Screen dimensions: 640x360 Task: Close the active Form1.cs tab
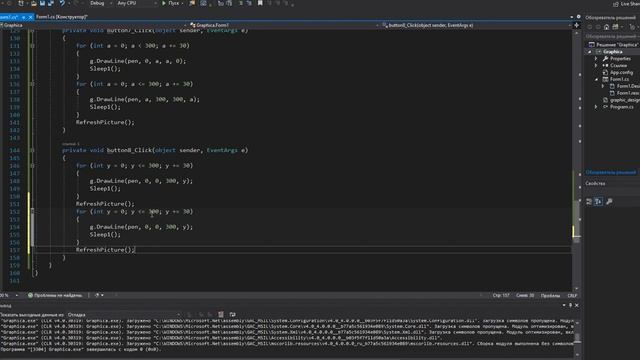(x=31, y=17)
